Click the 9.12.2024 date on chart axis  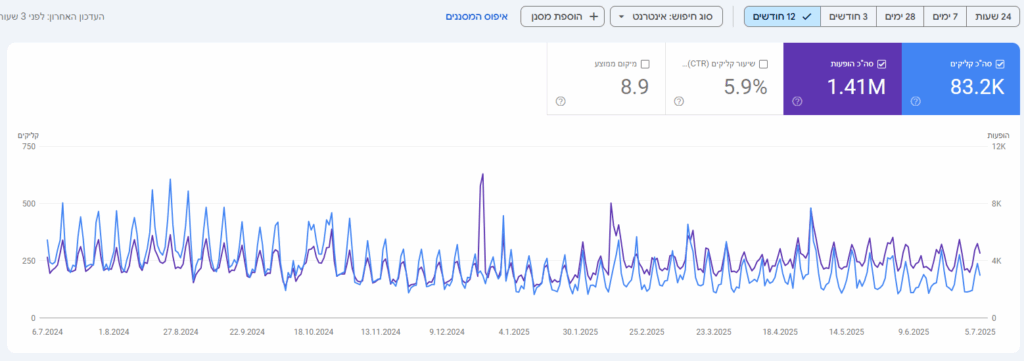447,332
